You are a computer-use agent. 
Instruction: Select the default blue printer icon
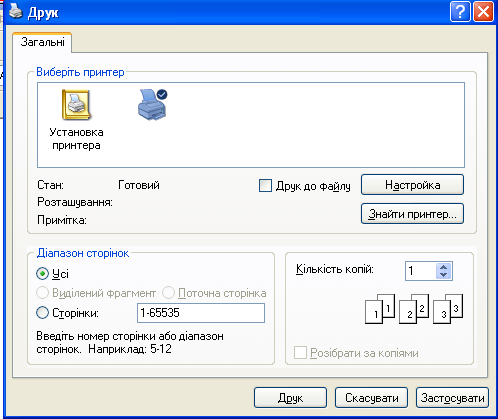(x=152, y=104)
